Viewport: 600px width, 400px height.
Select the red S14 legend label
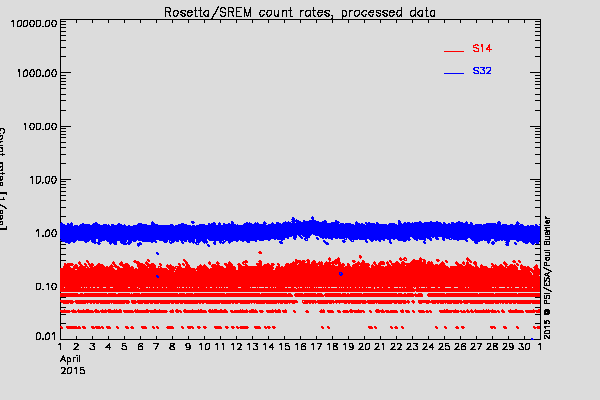[481, 49]
